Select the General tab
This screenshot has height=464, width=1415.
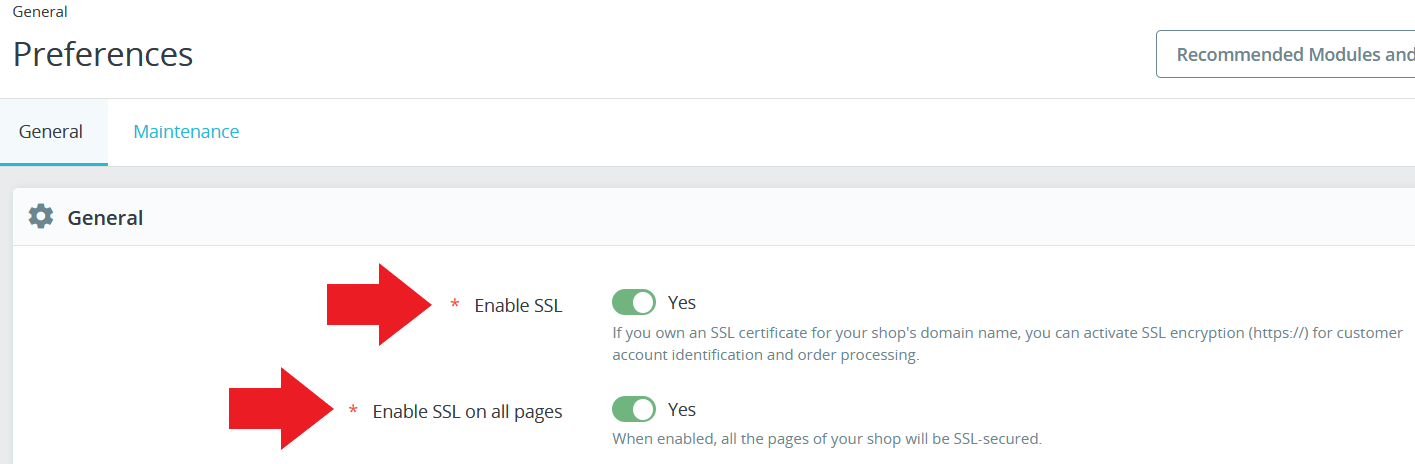point(51,132)
